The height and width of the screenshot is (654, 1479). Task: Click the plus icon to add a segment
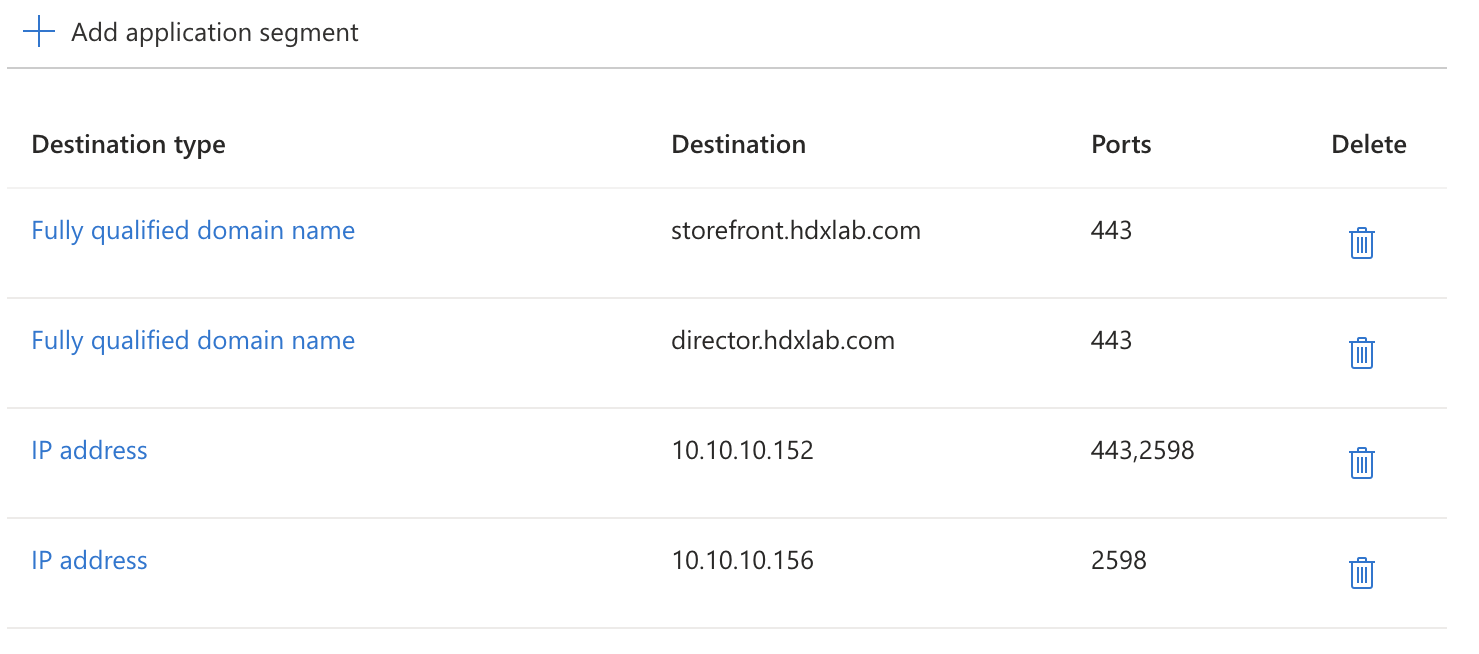tap(38, 31)
